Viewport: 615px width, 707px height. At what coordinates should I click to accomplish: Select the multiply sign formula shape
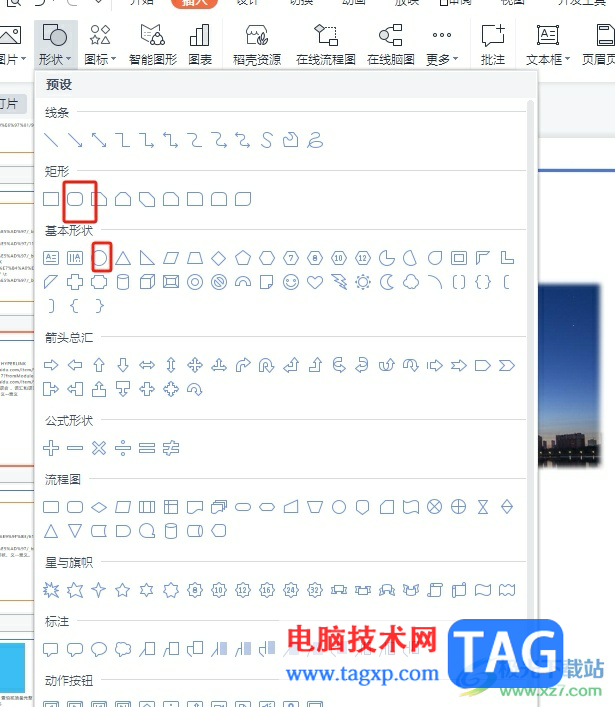[99, 448]
